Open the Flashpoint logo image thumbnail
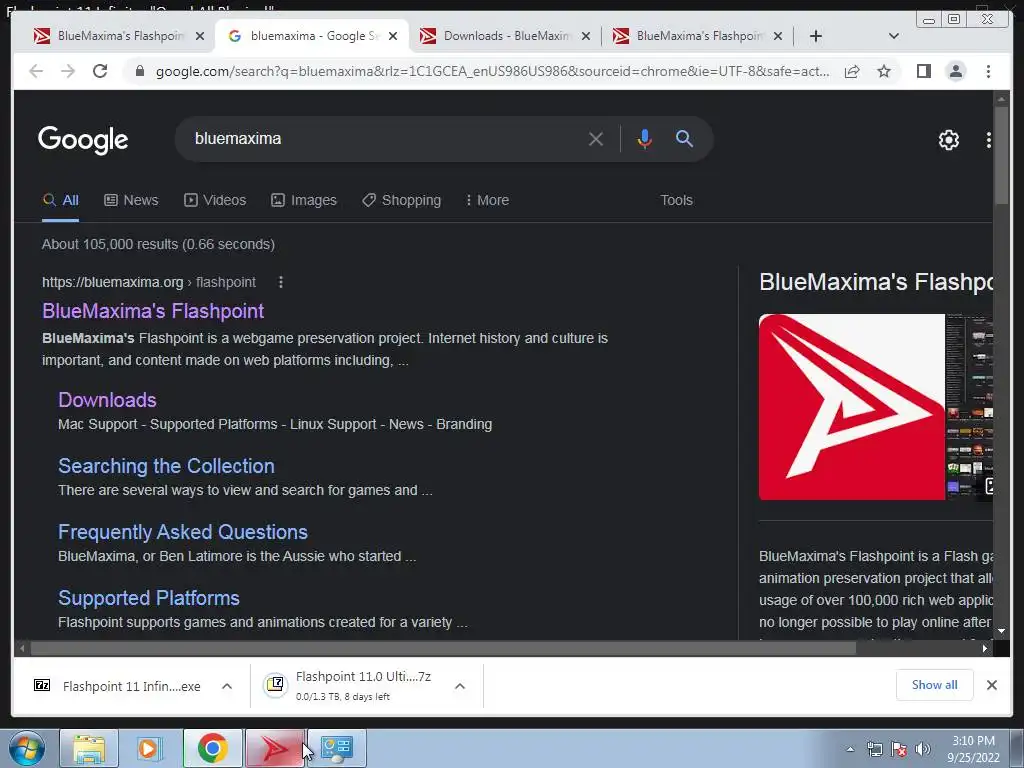 852,407
